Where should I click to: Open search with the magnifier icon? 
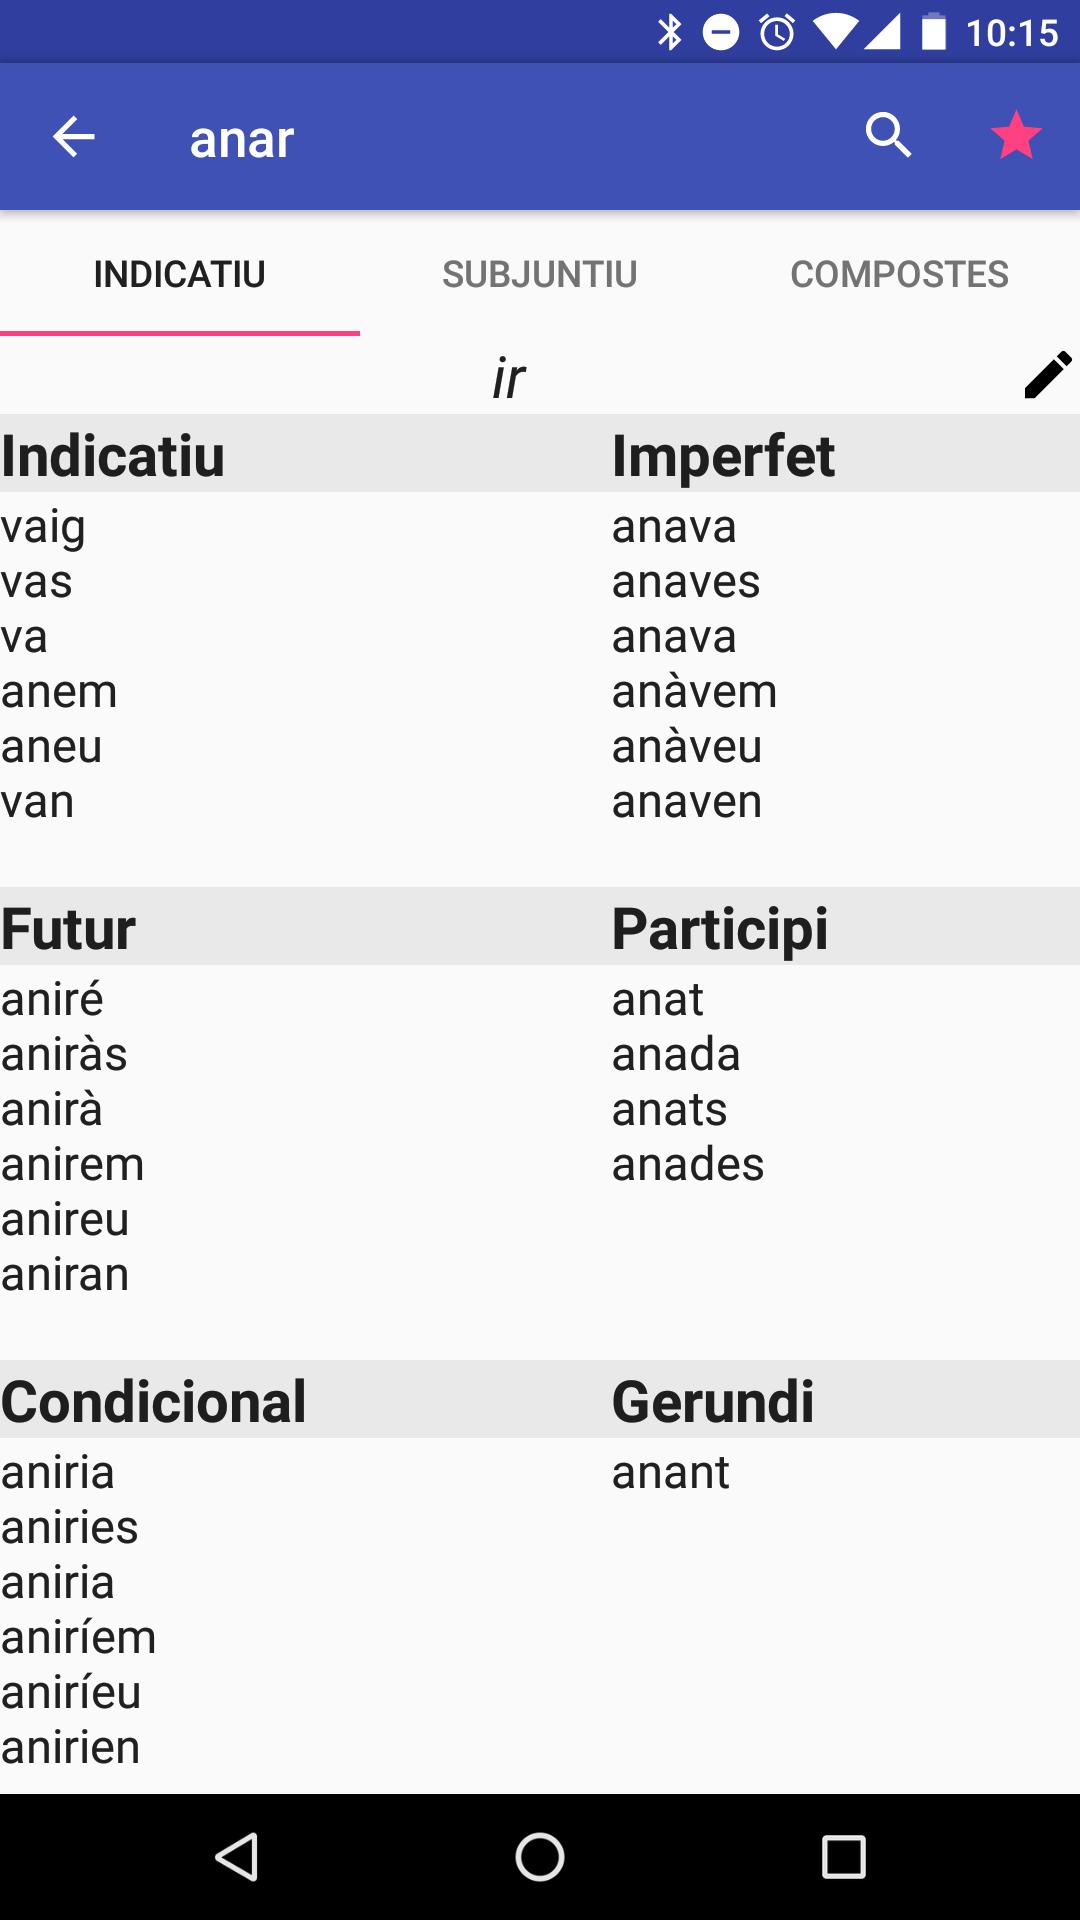coord(888,135)
